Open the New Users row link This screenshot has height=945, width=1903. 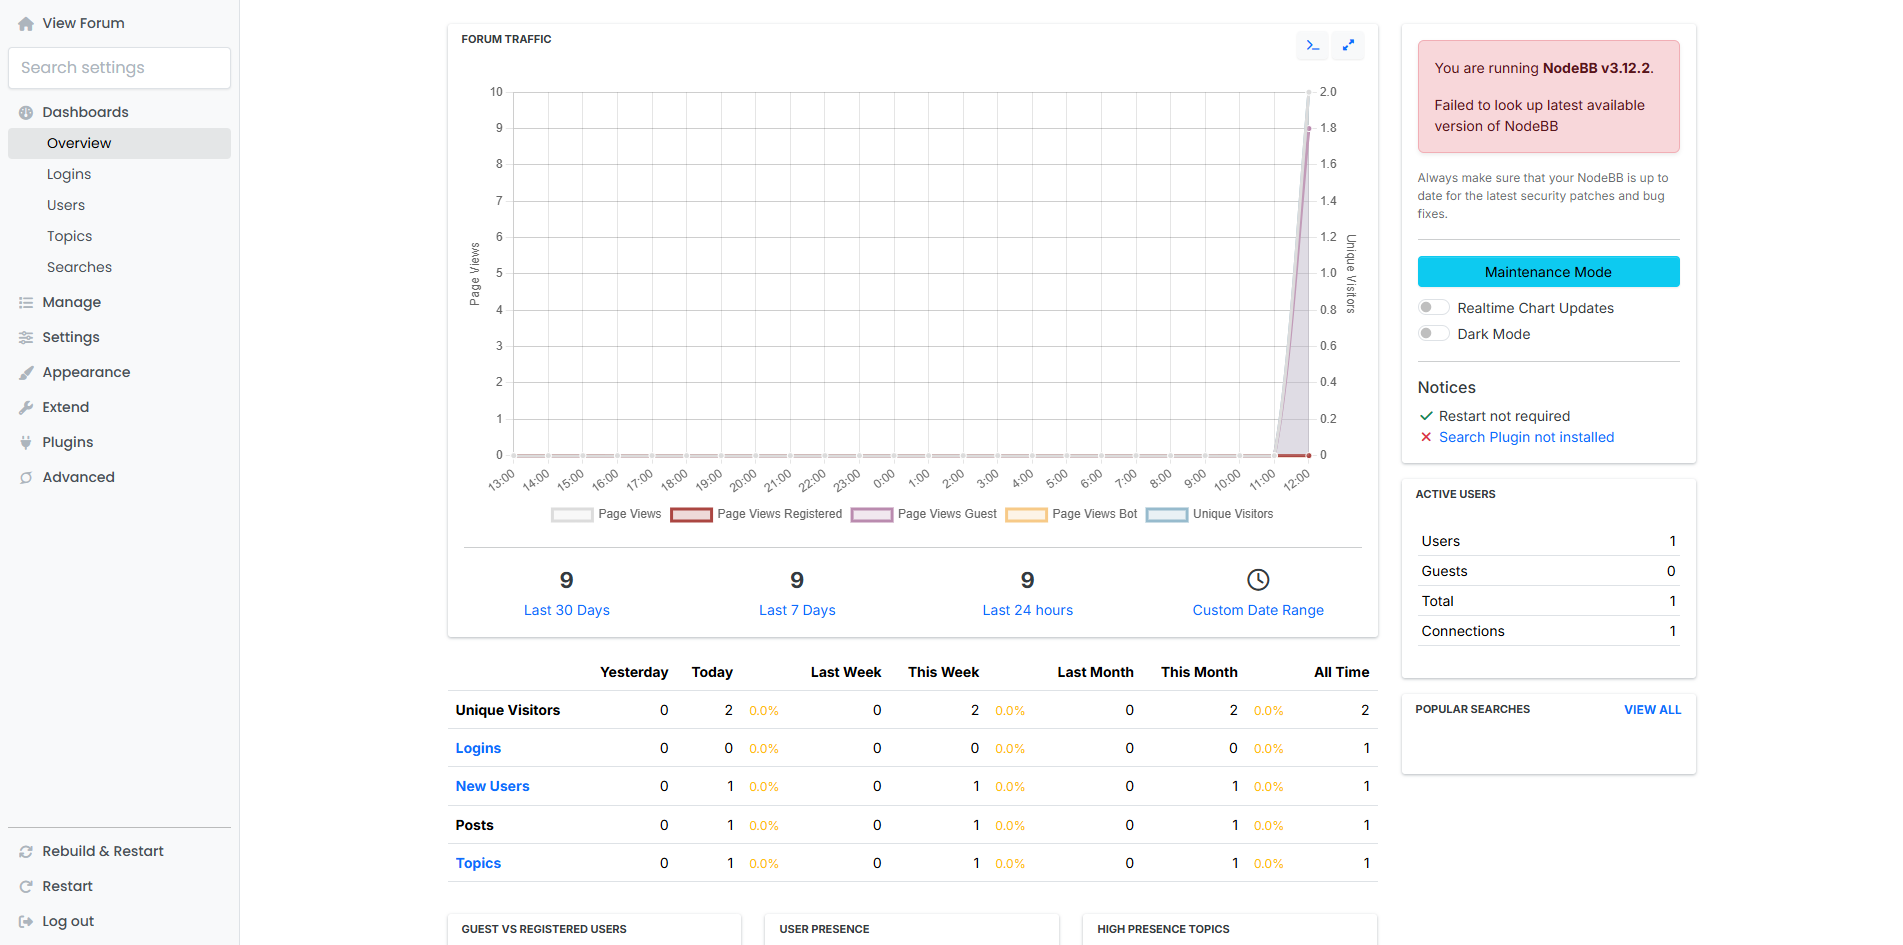pos(492,786)
